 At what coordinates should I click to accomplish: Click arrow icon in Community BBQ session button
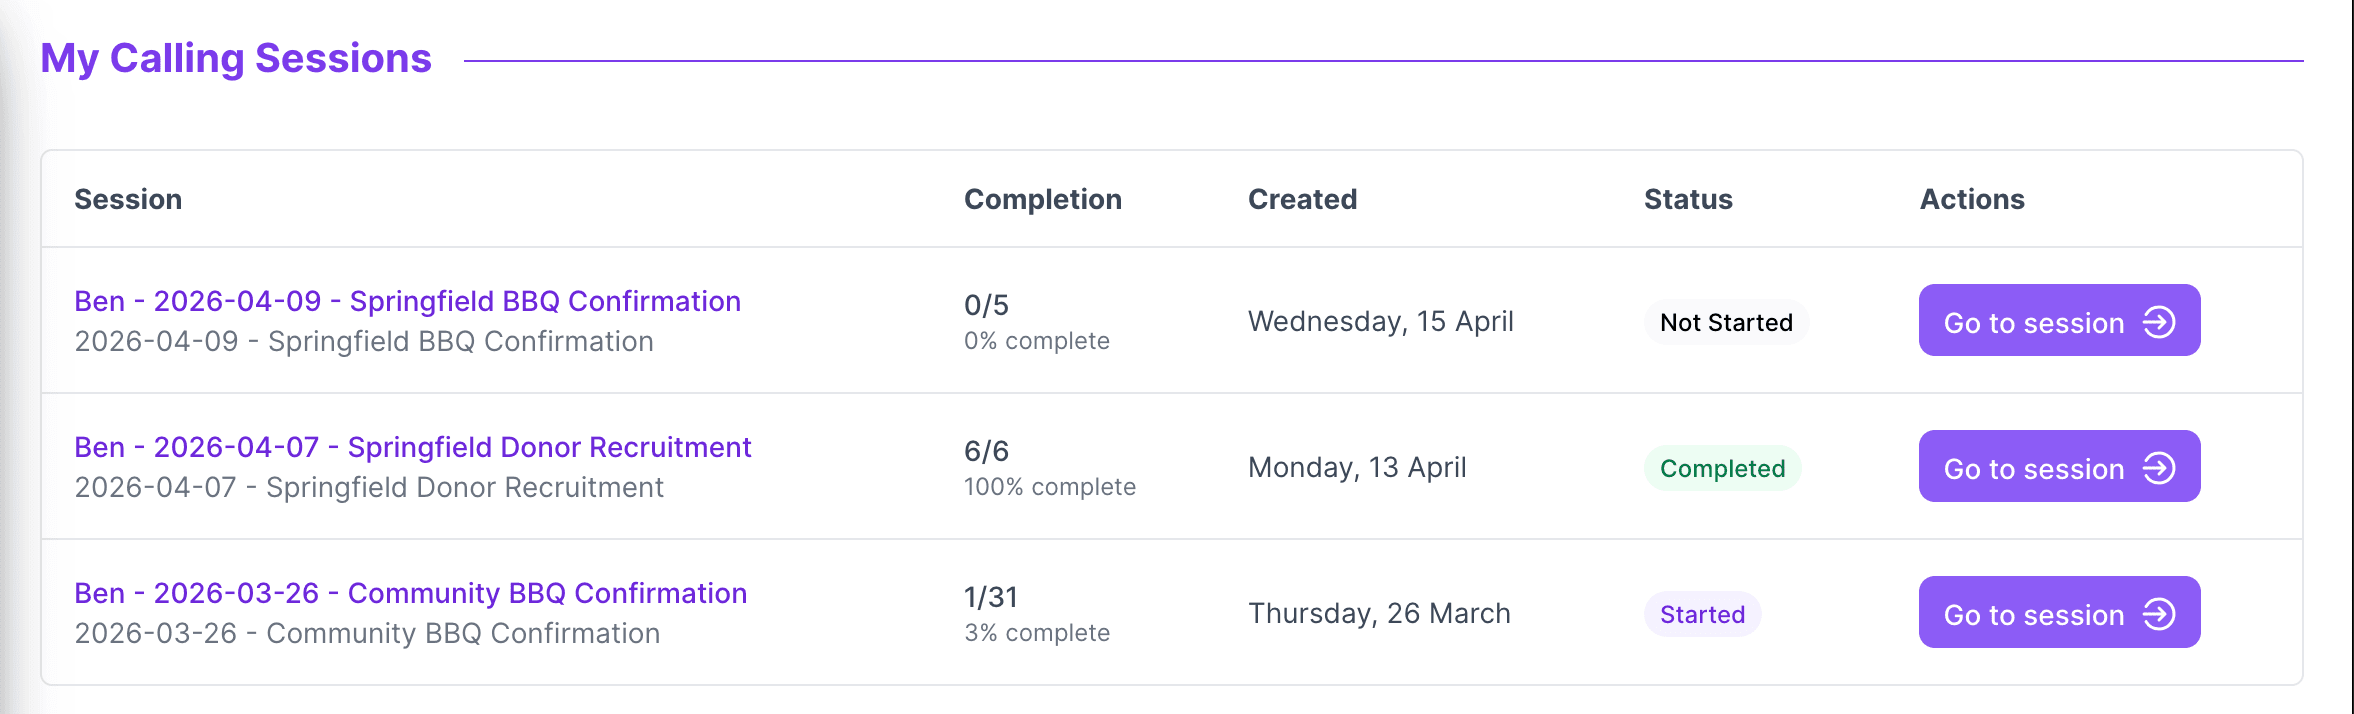click(2159, 614)
